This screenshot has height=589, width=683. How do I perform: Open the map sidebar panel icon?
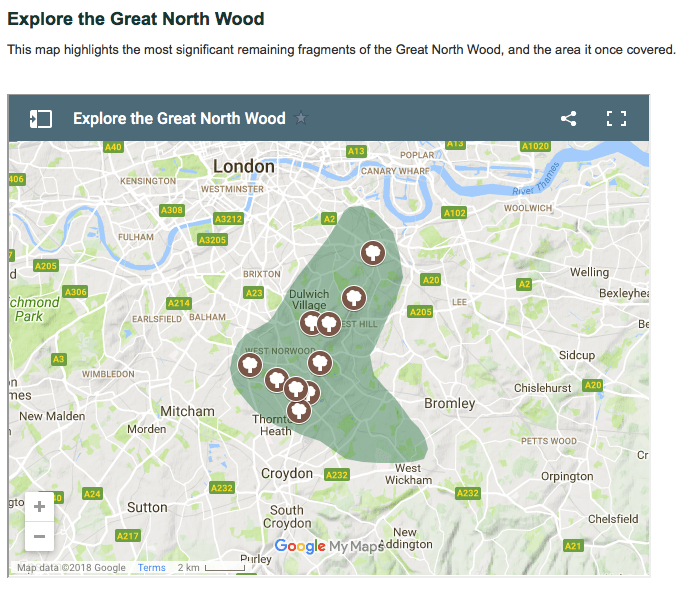40,119
